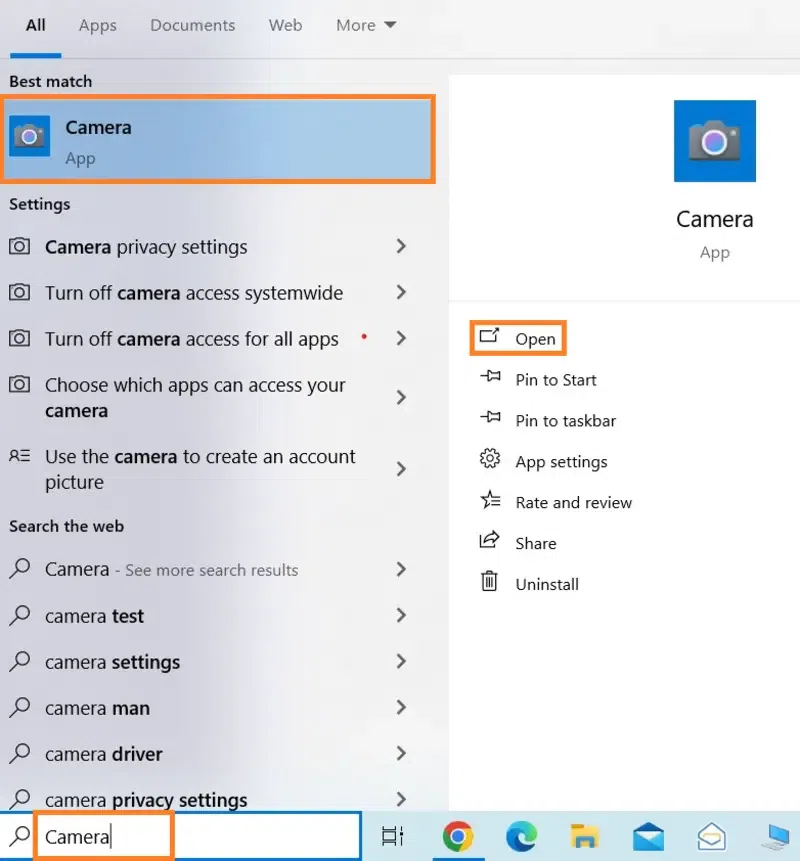Click camera icon beside camera access systemwide
800x861 pixels.
19,292
